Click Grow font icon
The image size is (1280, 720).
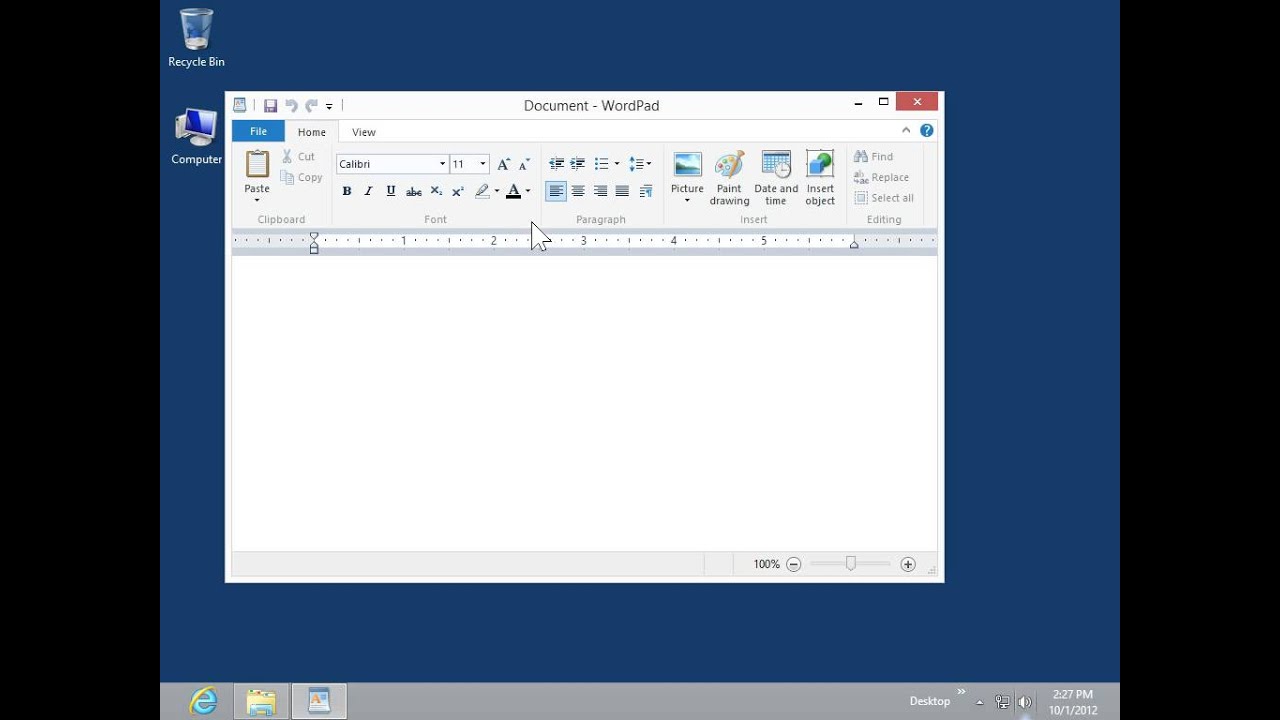[x=503, y=164]
